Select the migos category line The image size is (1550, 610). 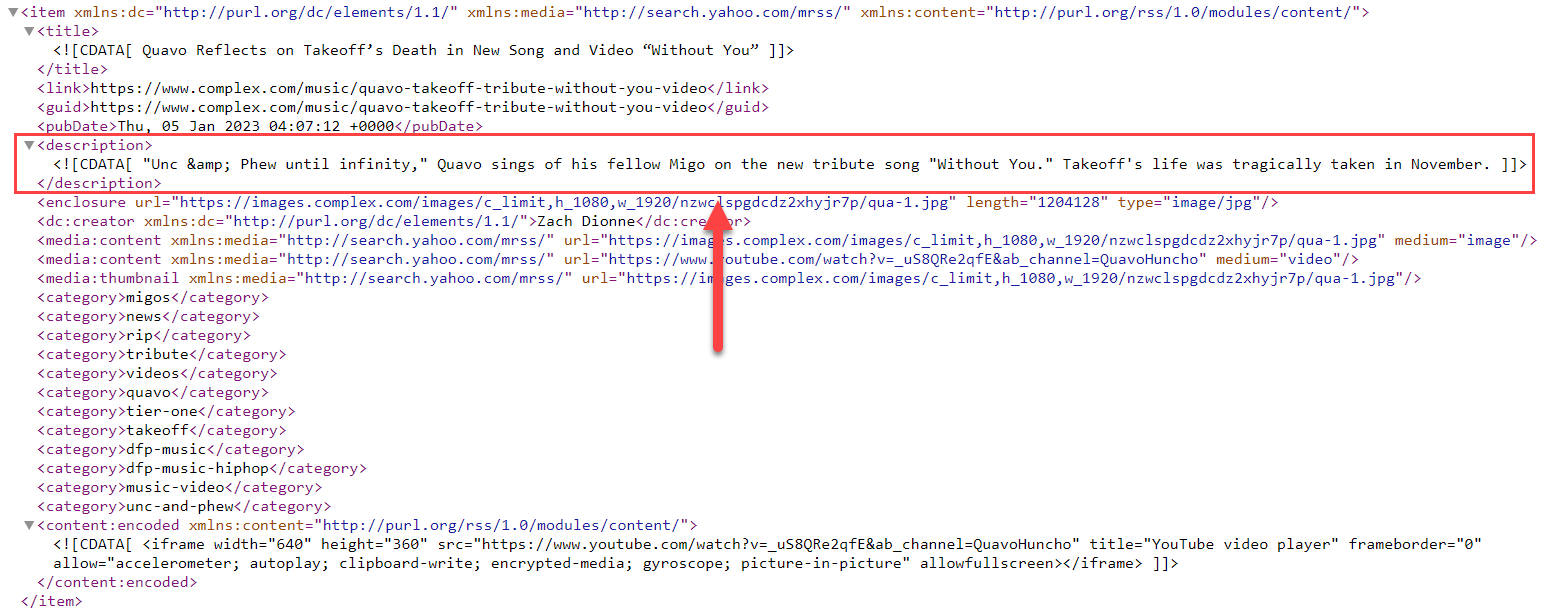click(x=153, y=298)
